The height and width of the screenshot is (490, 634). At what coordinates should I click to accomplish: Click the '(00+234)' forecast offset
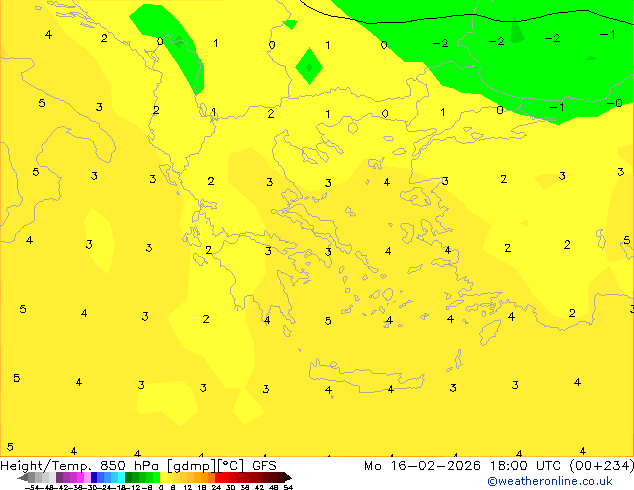pos(602,466)
